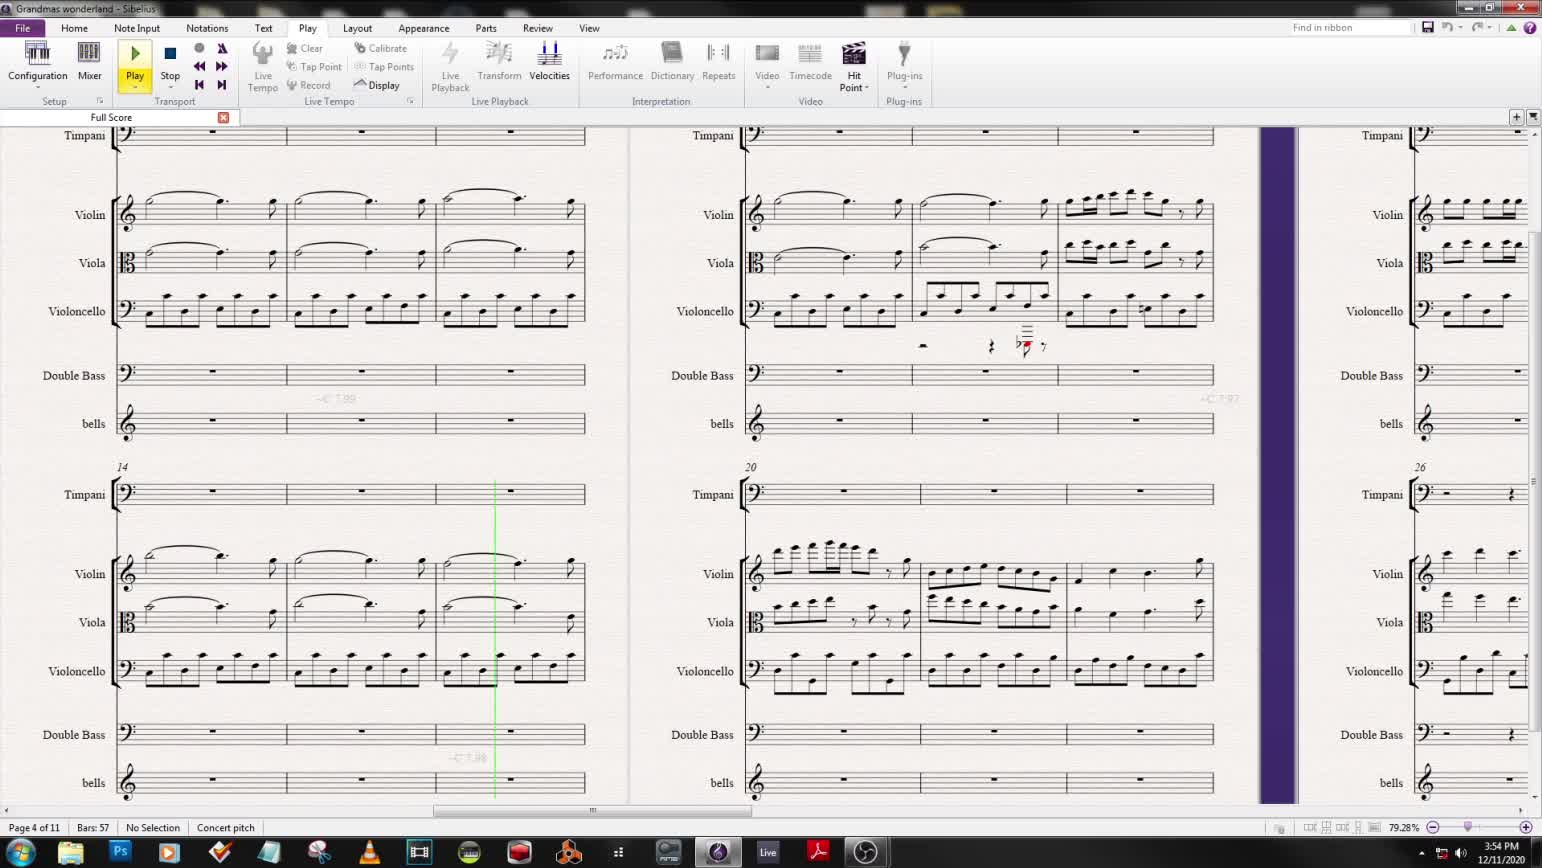Click Calibrate in Live Tempo group

[x=381, y=48]
